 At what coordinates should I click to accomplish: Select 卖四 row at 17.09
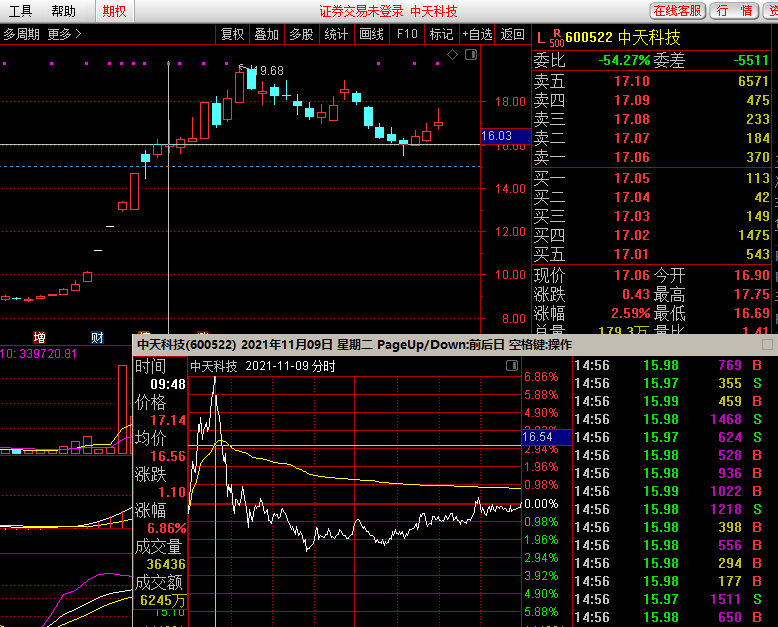tap(651, 100)
